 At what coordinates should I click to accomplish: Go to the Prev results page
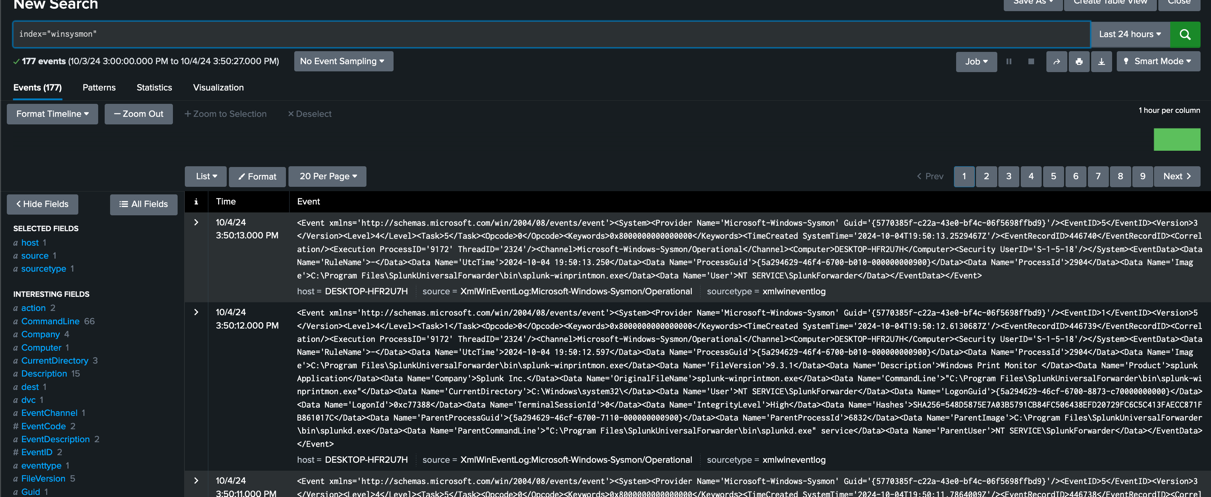tap(930, 176)
